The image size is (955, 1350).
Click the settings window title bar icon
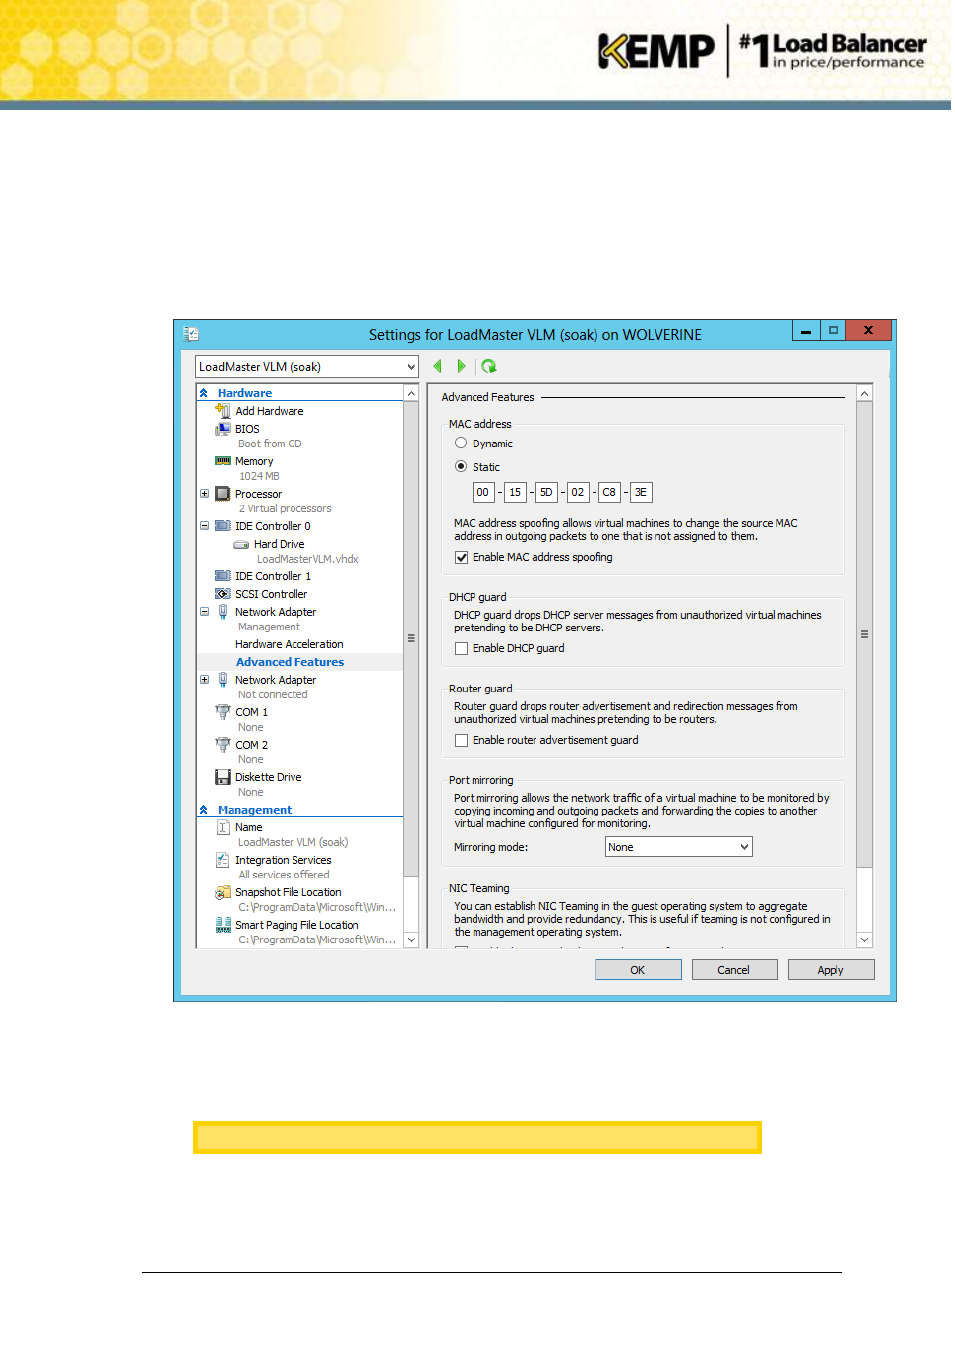pyautogui.click(x=191, y=334)
